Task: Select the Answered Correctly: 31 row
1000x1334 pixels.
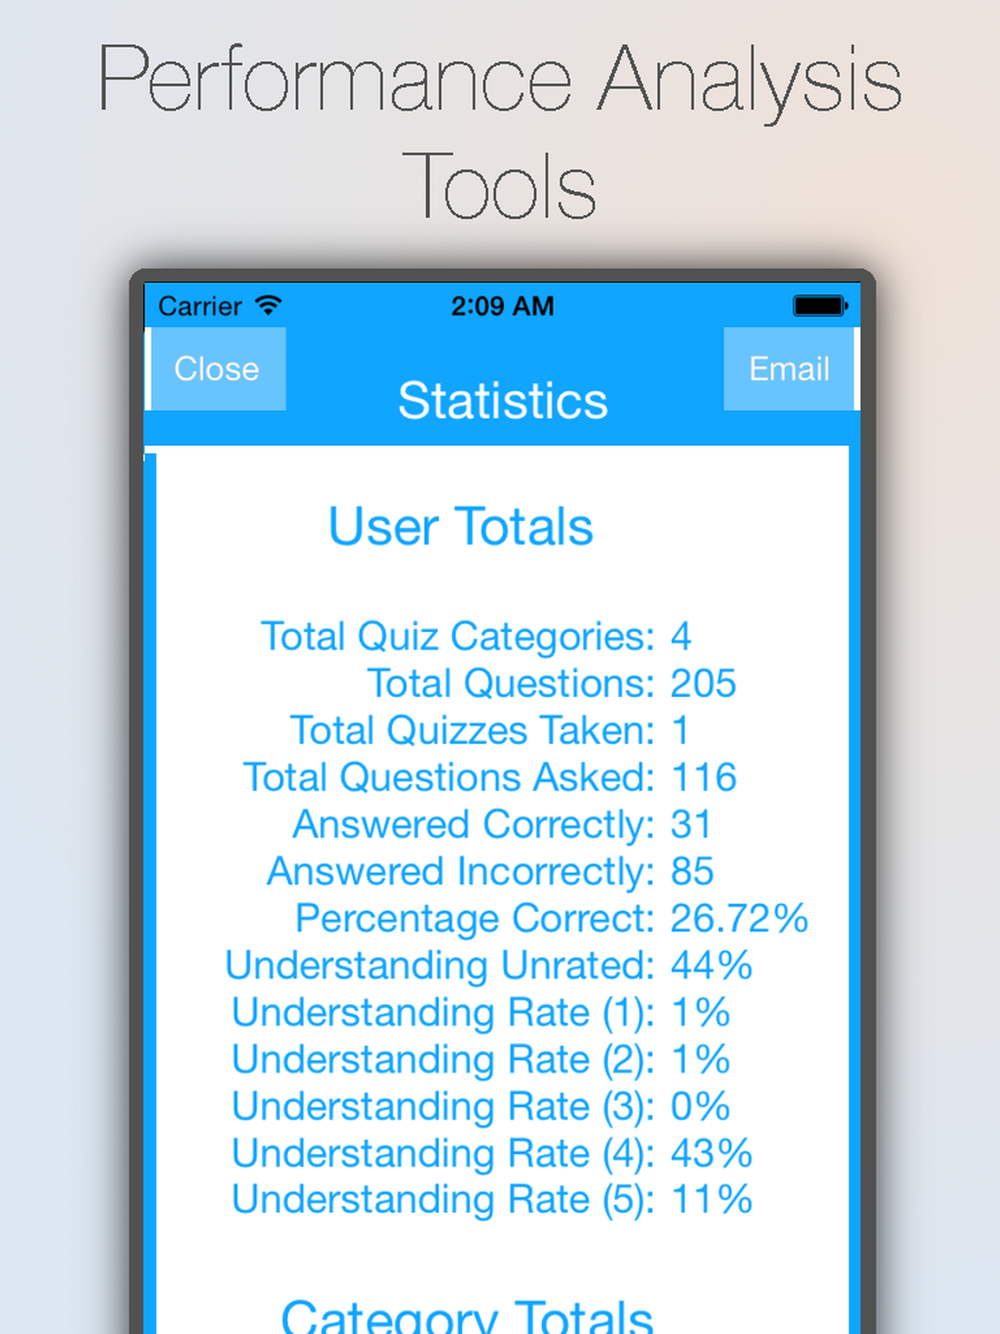Action: tap(502, 825)
